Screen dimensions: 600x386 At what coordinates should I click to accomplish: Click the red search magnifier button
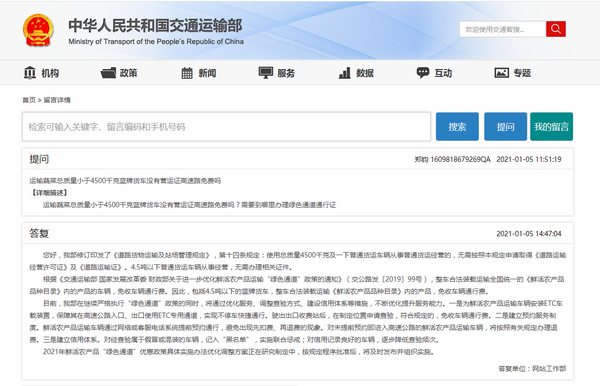556,29
